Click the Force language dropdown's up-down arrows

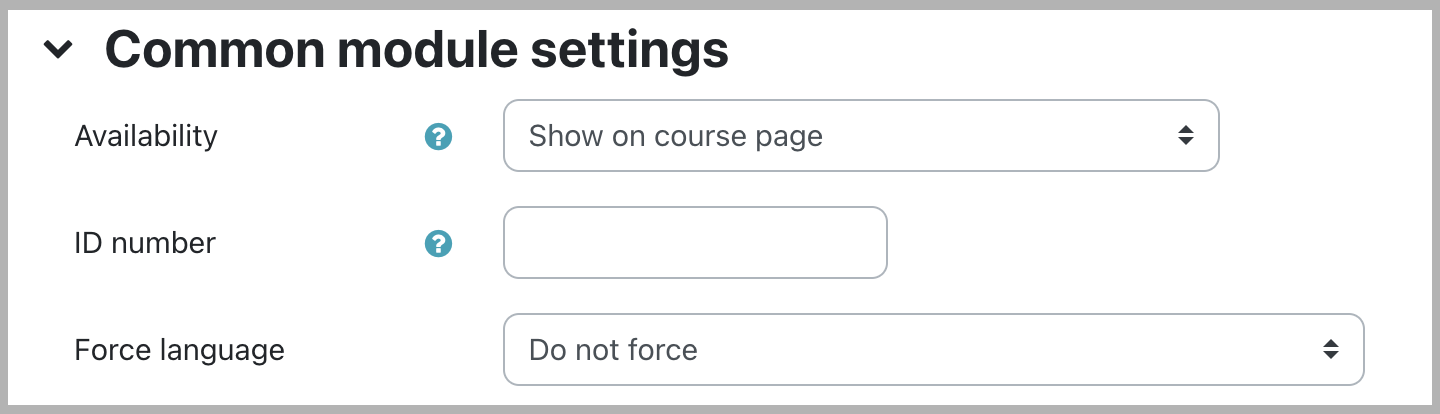1330,350
